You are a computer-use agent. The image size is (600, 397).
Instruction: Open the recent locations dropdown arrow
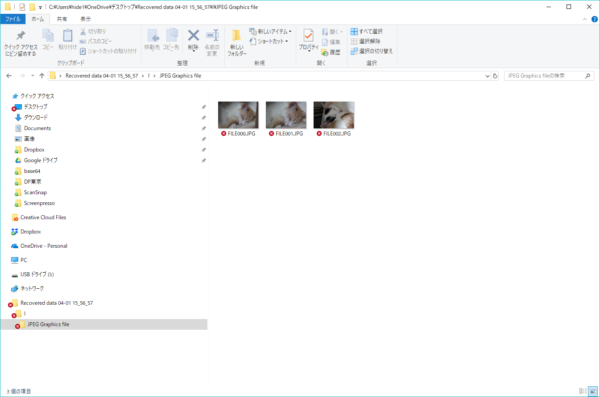(x=33, y=76)
